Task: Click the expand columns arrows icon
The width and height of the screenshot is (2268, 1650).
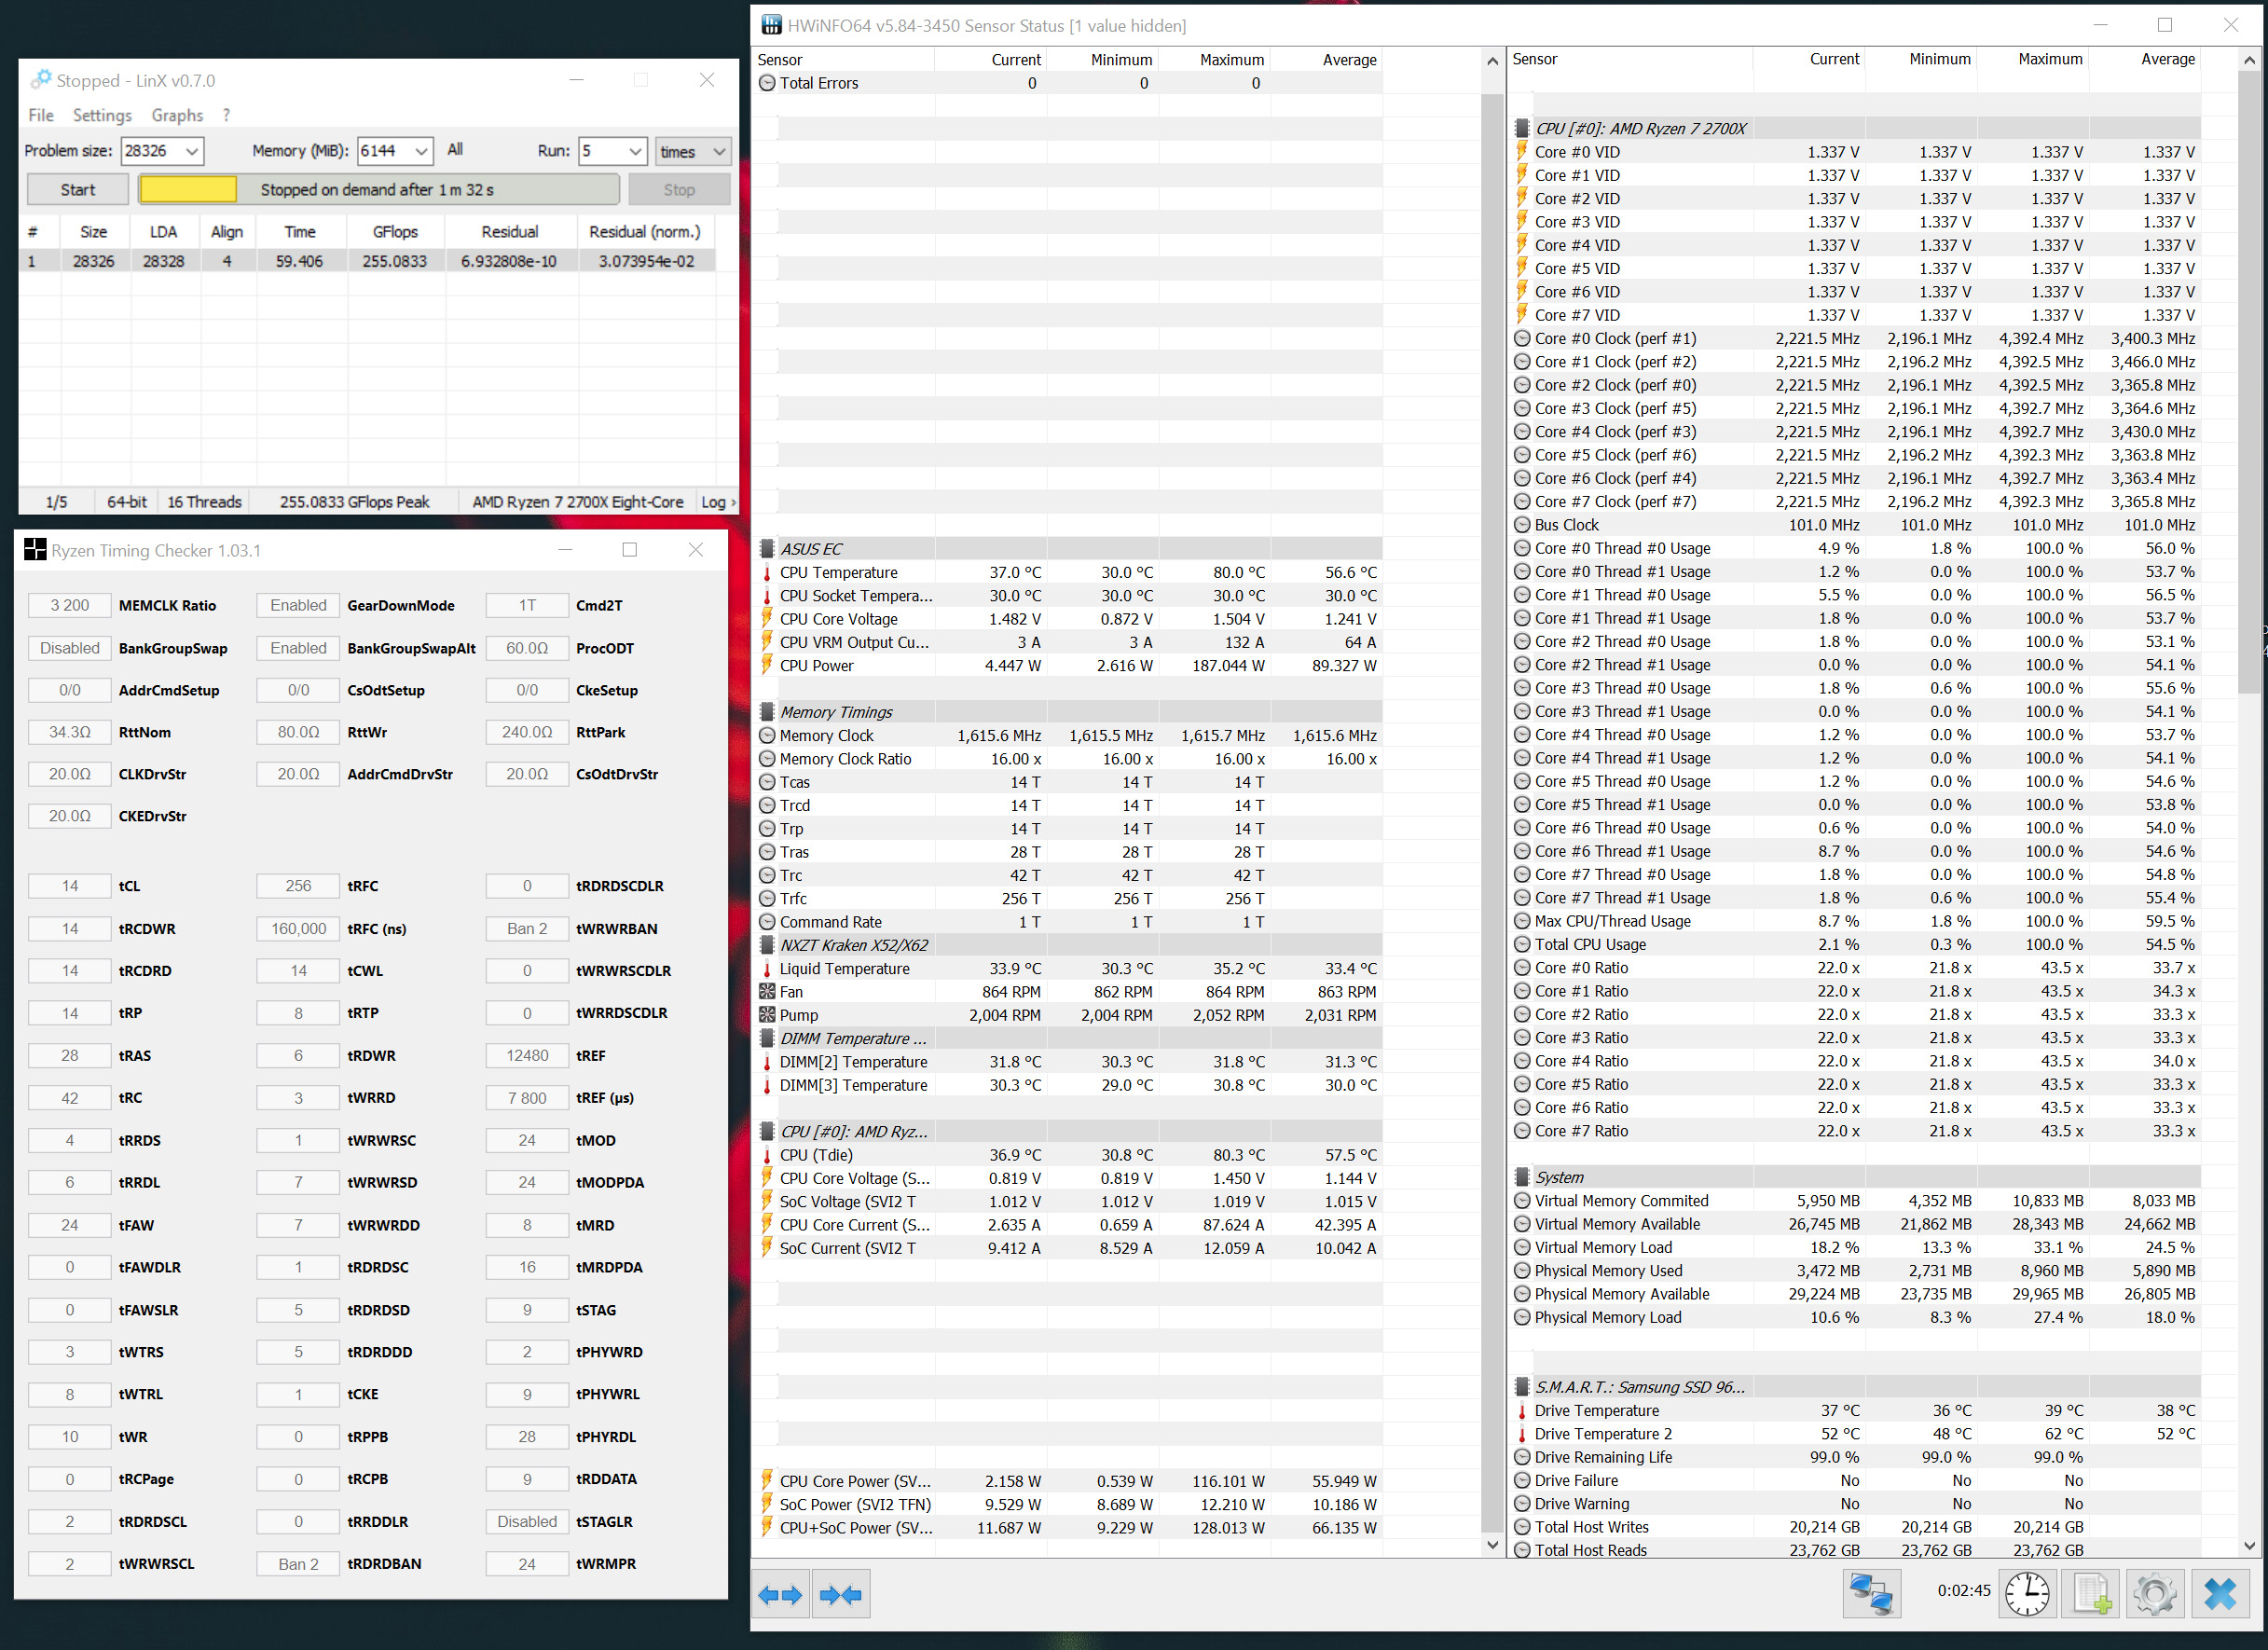Action: coord(779,1595)
